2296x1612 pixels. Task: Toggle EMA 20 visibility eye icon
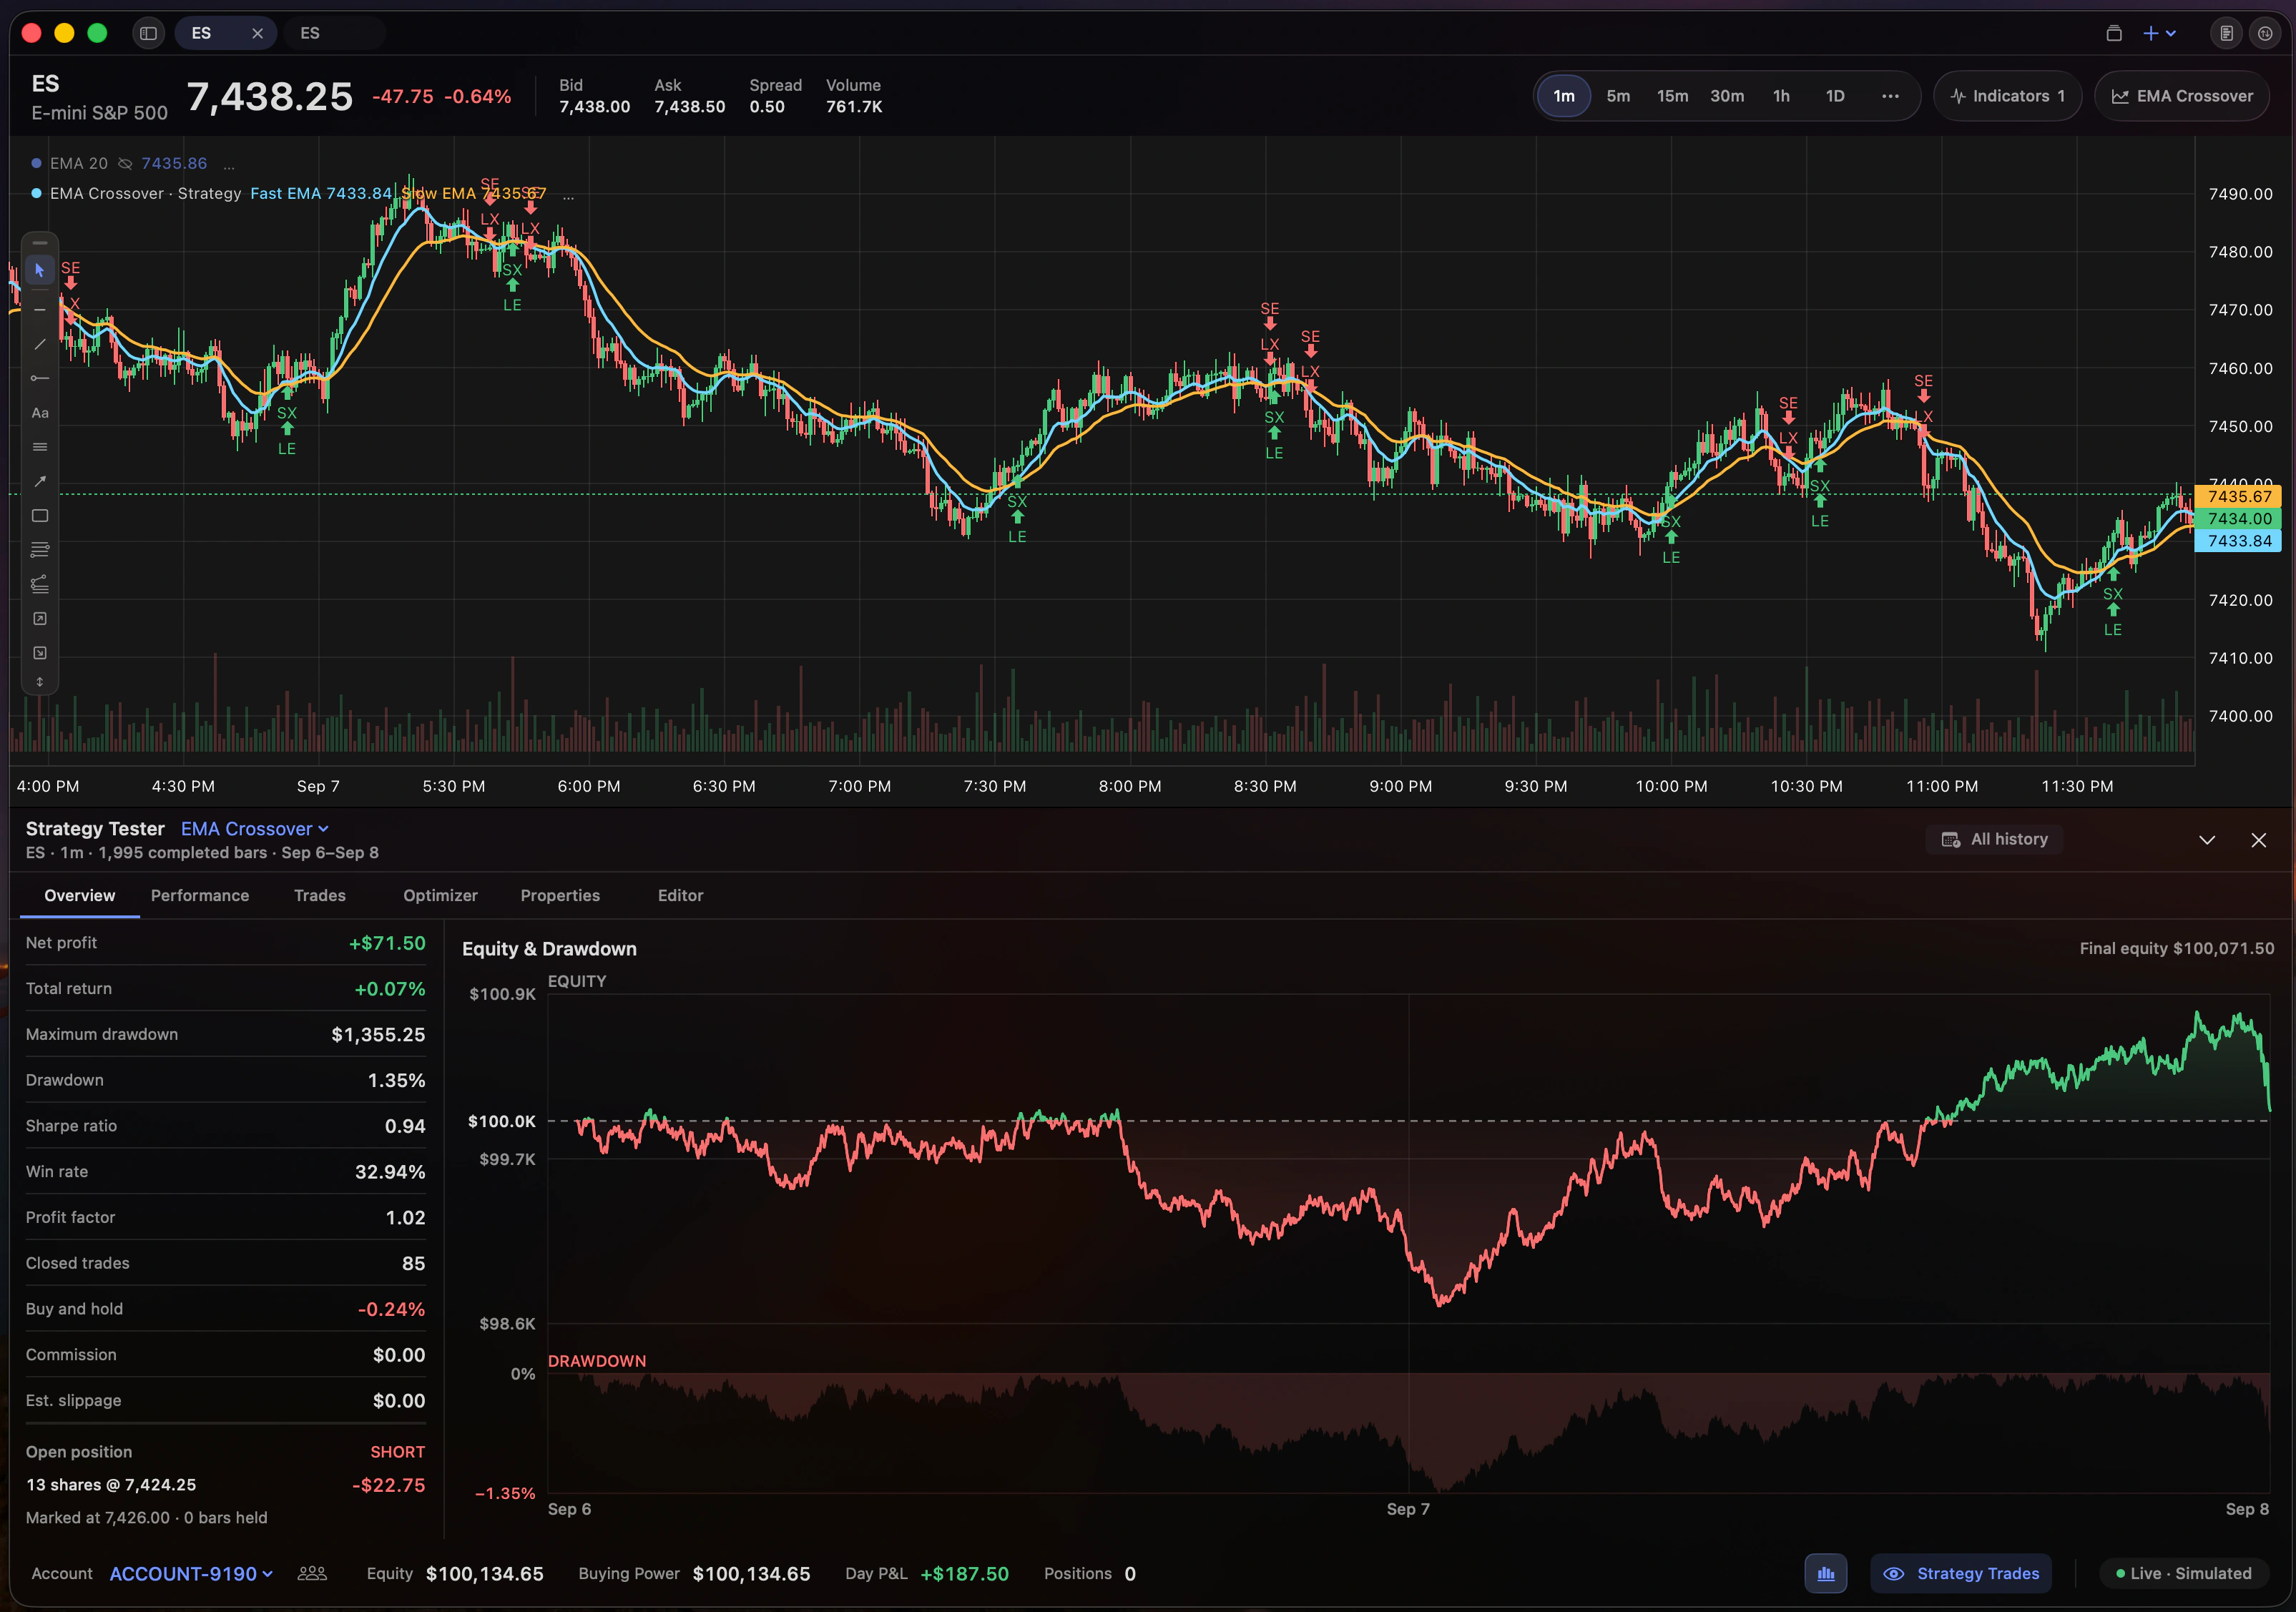coord(125,163)
